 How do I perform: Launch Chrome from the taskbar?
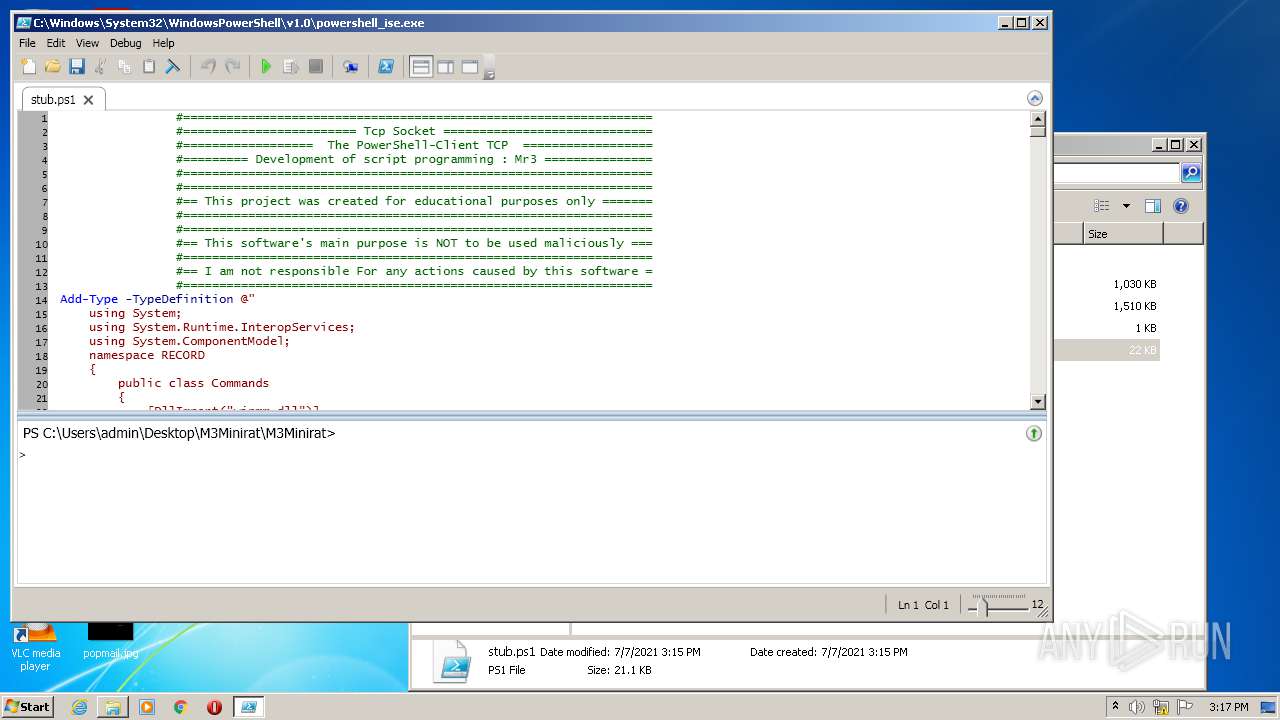pyautogui.click(x=181, y=707)
